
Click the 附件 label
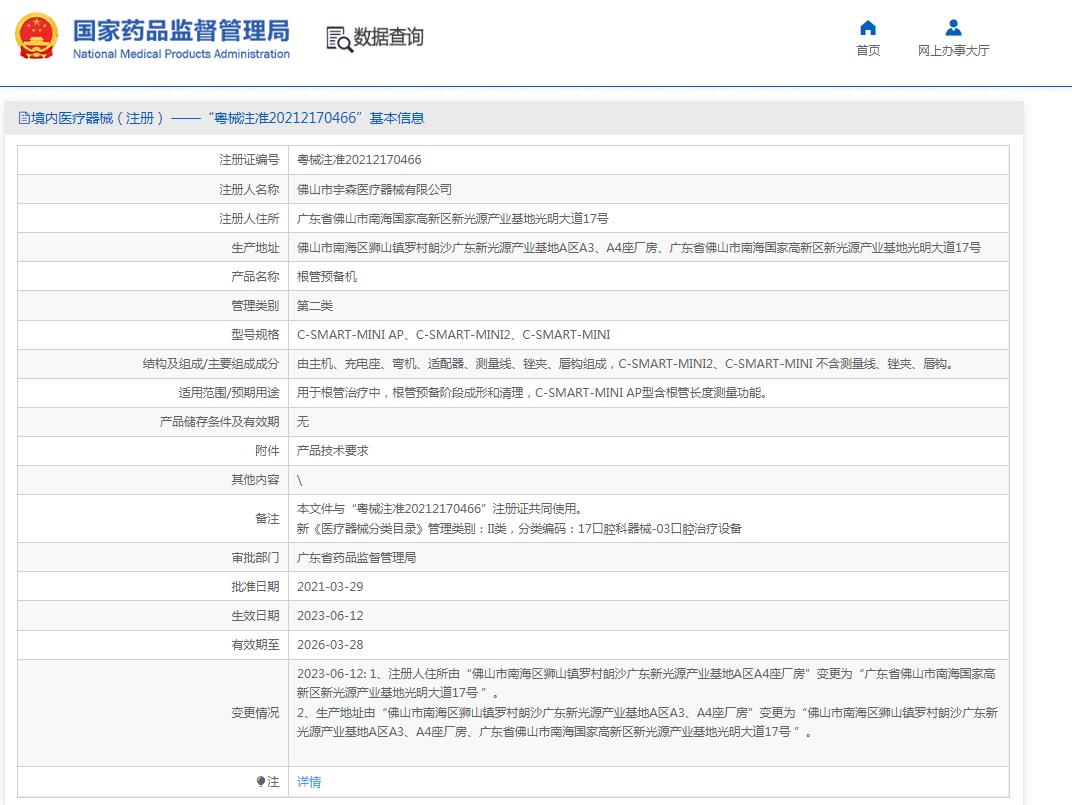(267, 451)
